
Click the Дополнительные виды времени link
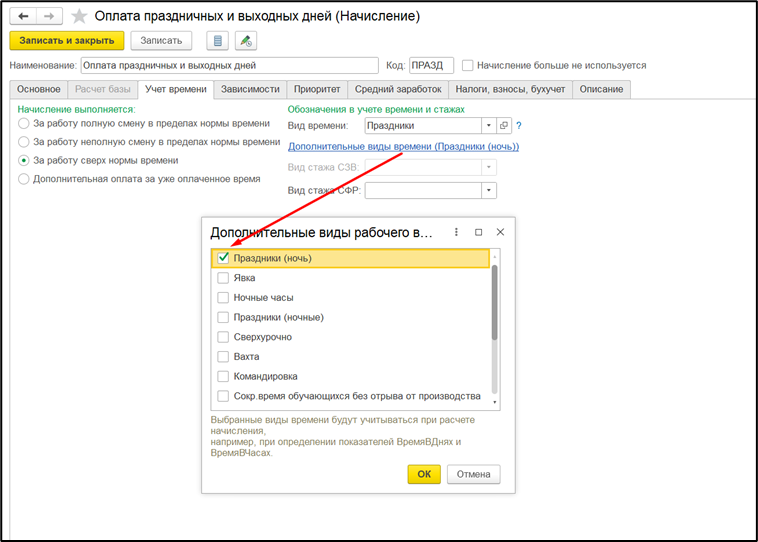click(403, 146)
